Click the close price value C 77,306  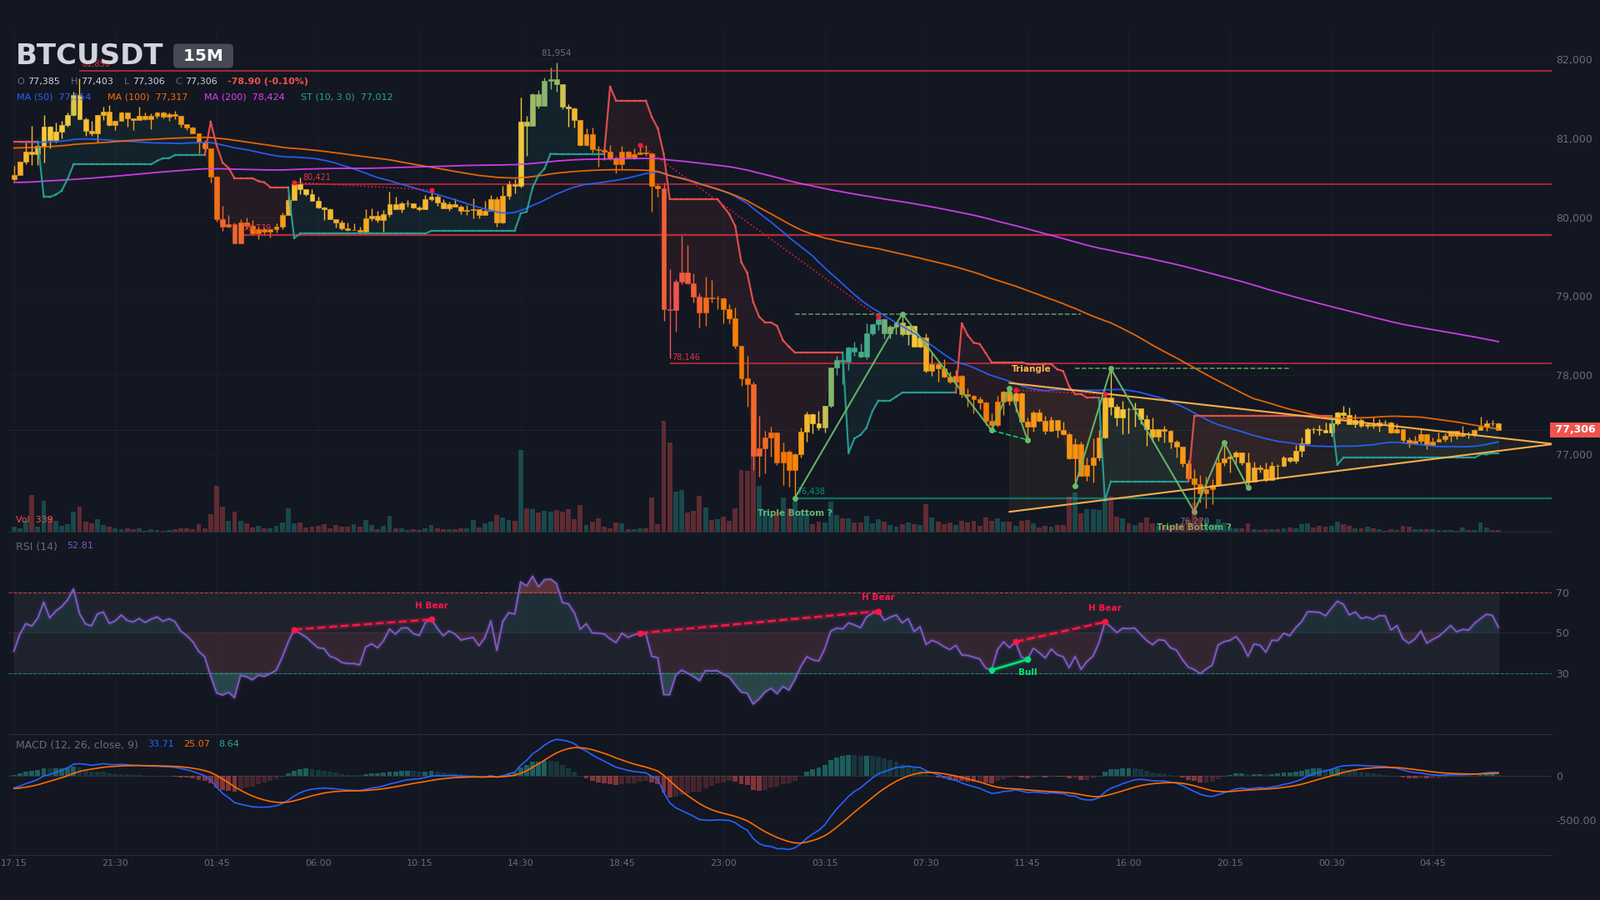coord(196,81)
